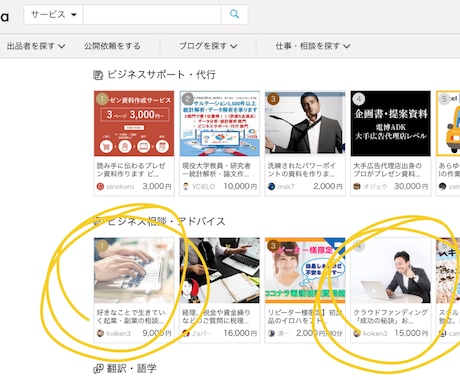Open the red プレゼン資料作成サービス thumbnail
The width and height of the screenshot is (460, 380).
(x=134, y=123)
